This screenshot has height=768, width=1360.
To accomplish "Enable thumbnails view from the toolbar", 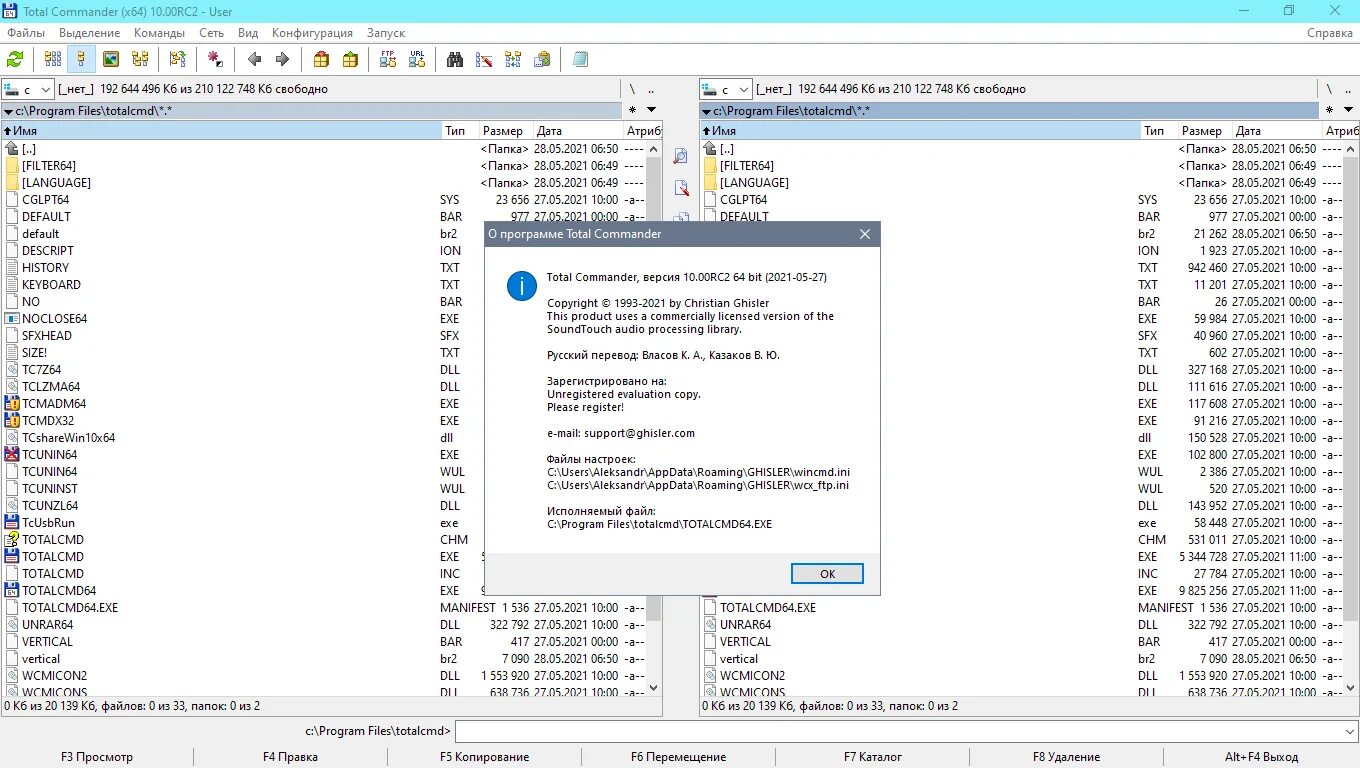I will tap(111, 59).
